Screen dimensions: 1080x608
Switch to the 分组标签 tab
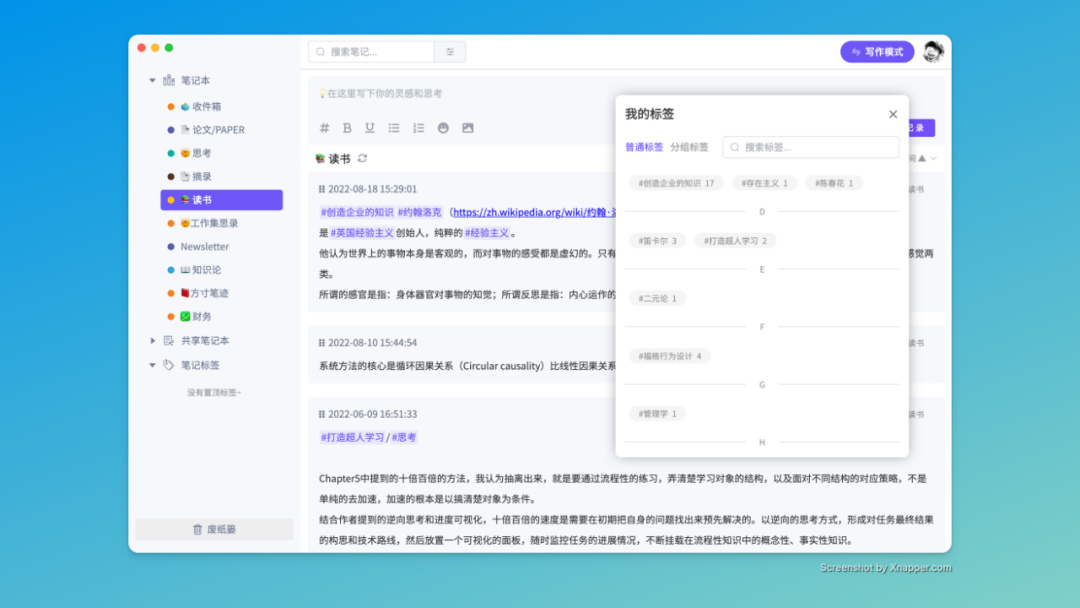pos(689,147)
